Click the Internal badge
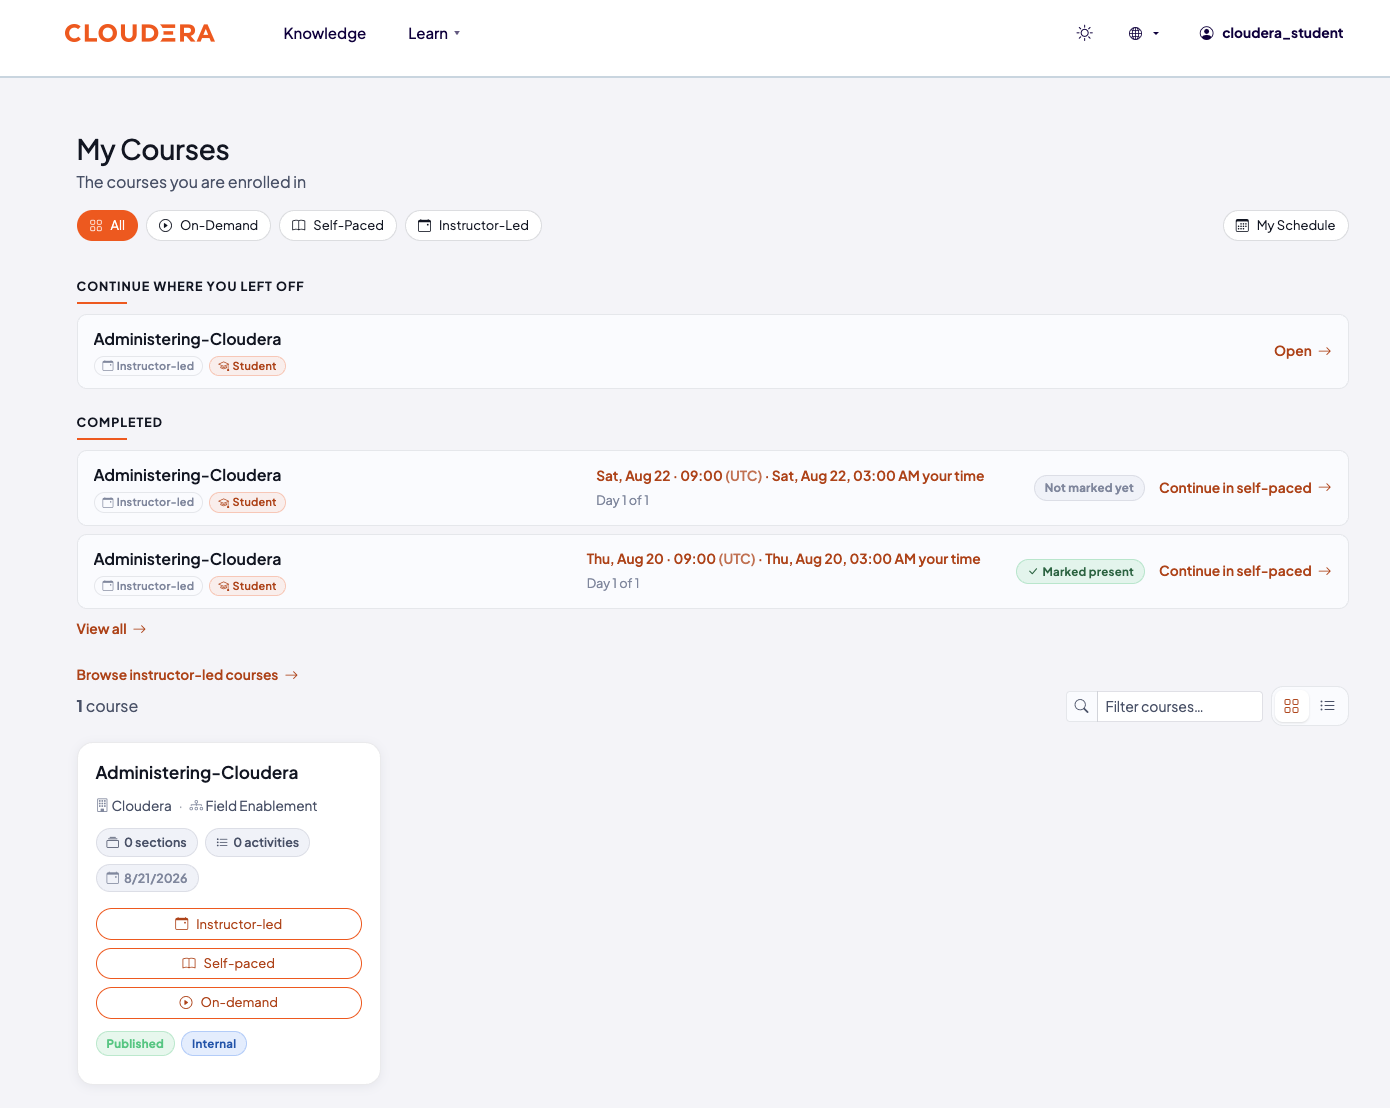Screen dimensions: 1390x1108 tap(214, 1044)
